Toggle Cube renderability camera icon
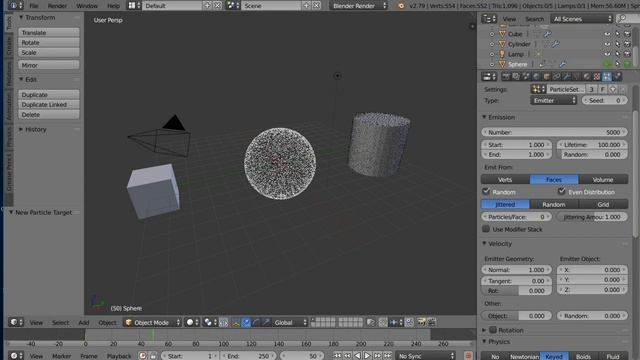This screenshot has width=640, height=360. [x=628, y=34]
